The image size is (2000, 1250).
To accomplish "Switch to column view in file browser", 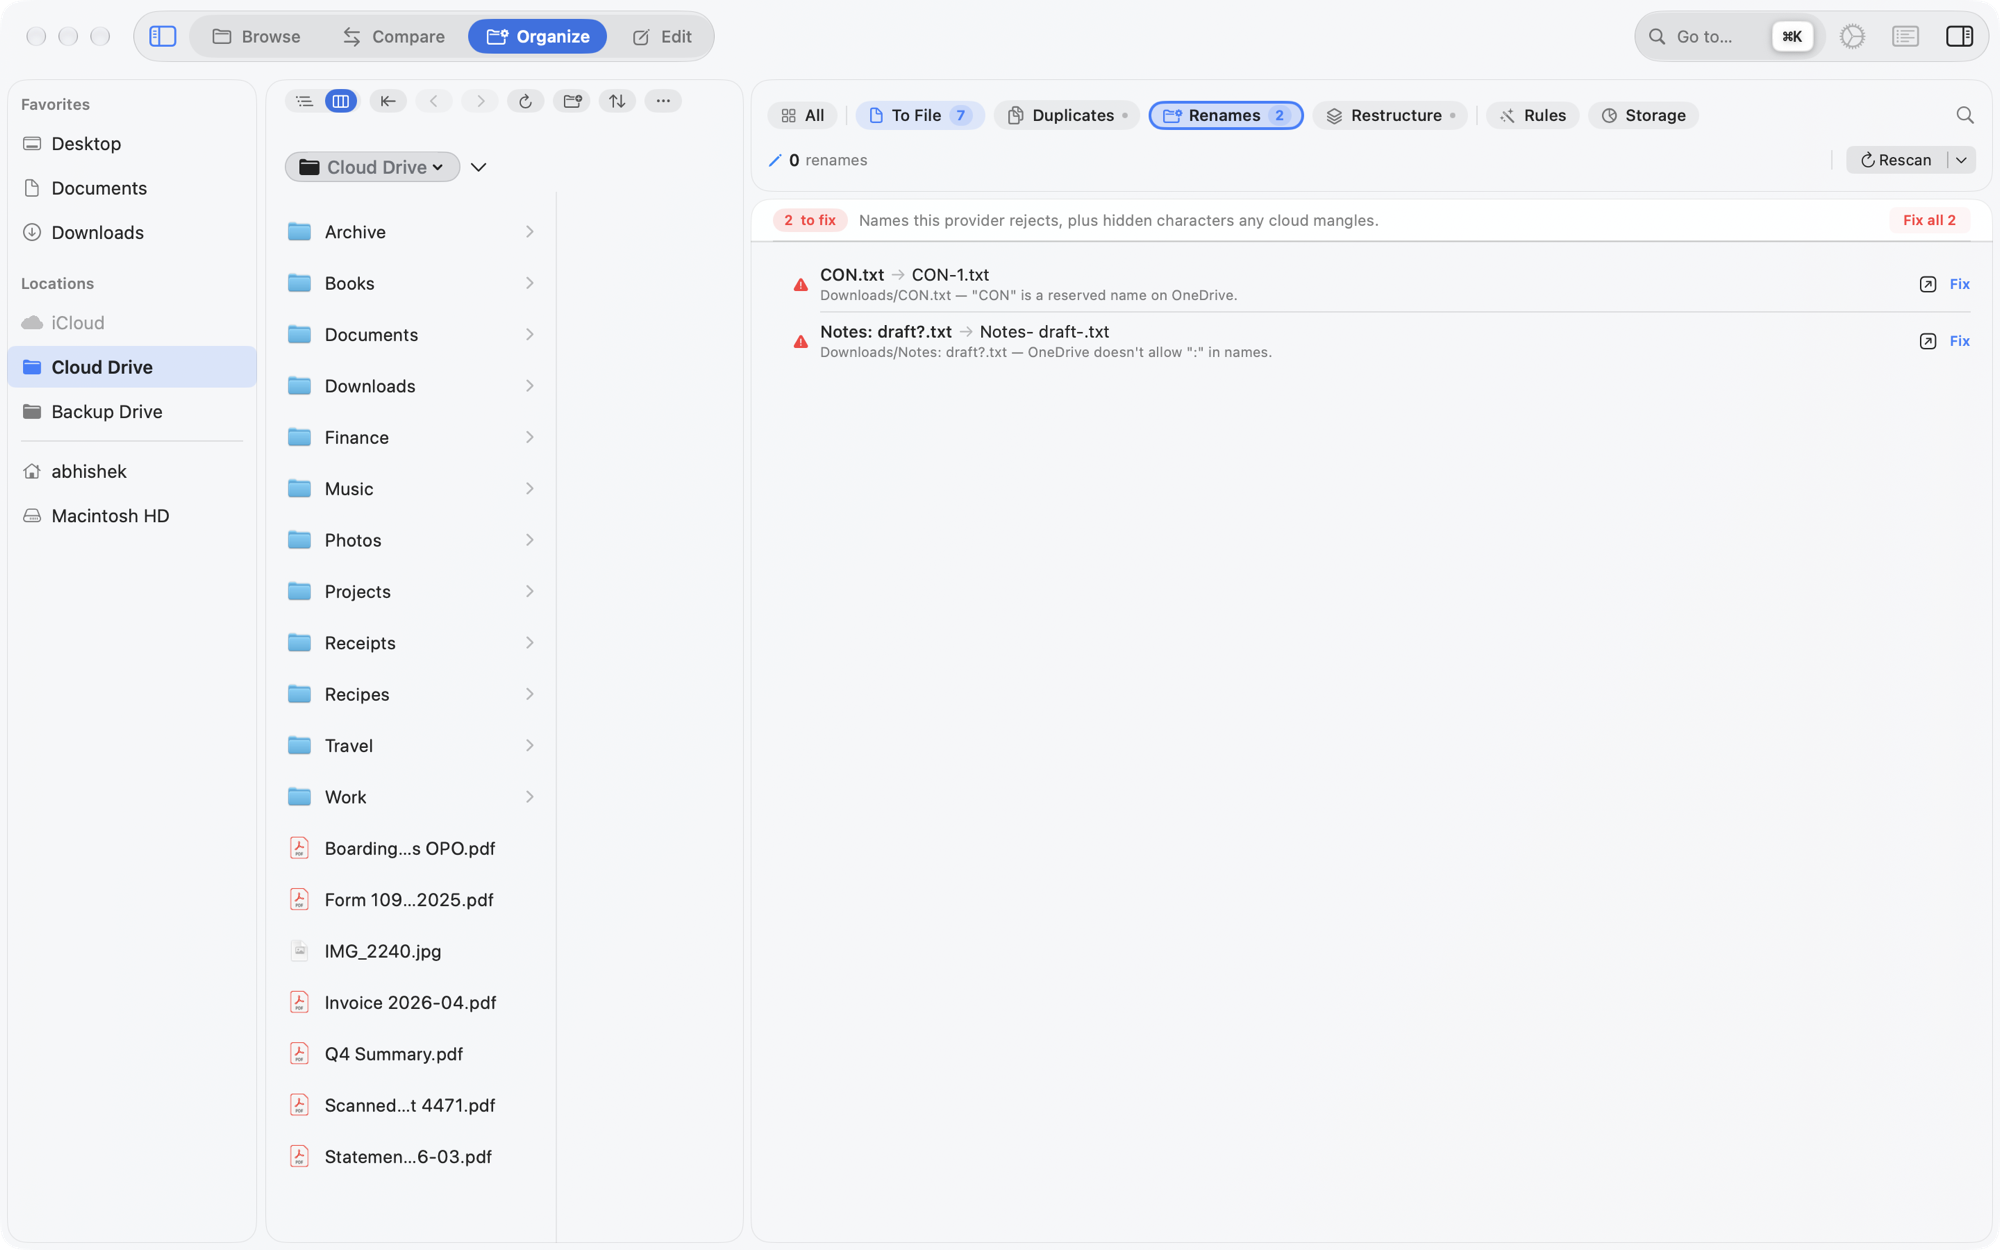I will pyautogui.click(x=341, y=101).
